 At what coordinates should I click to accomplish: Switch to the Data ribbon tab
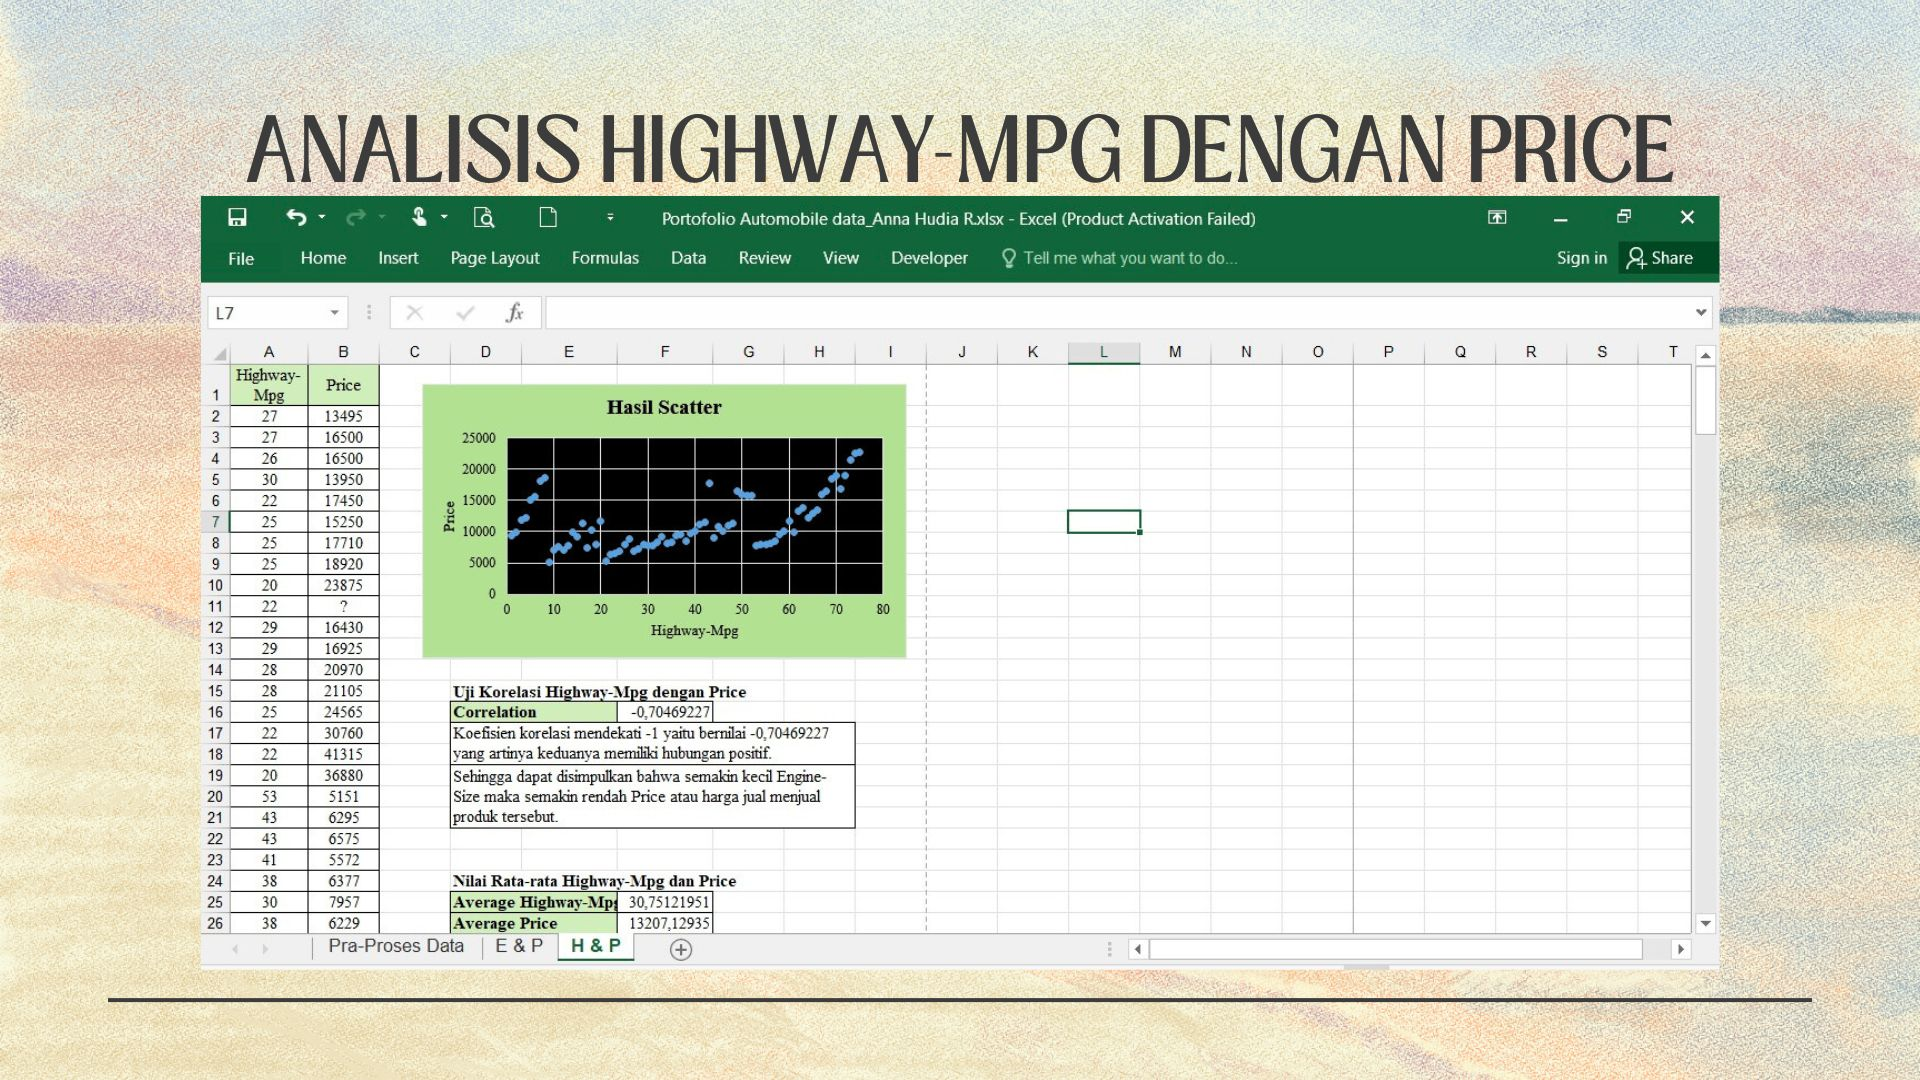688,258
